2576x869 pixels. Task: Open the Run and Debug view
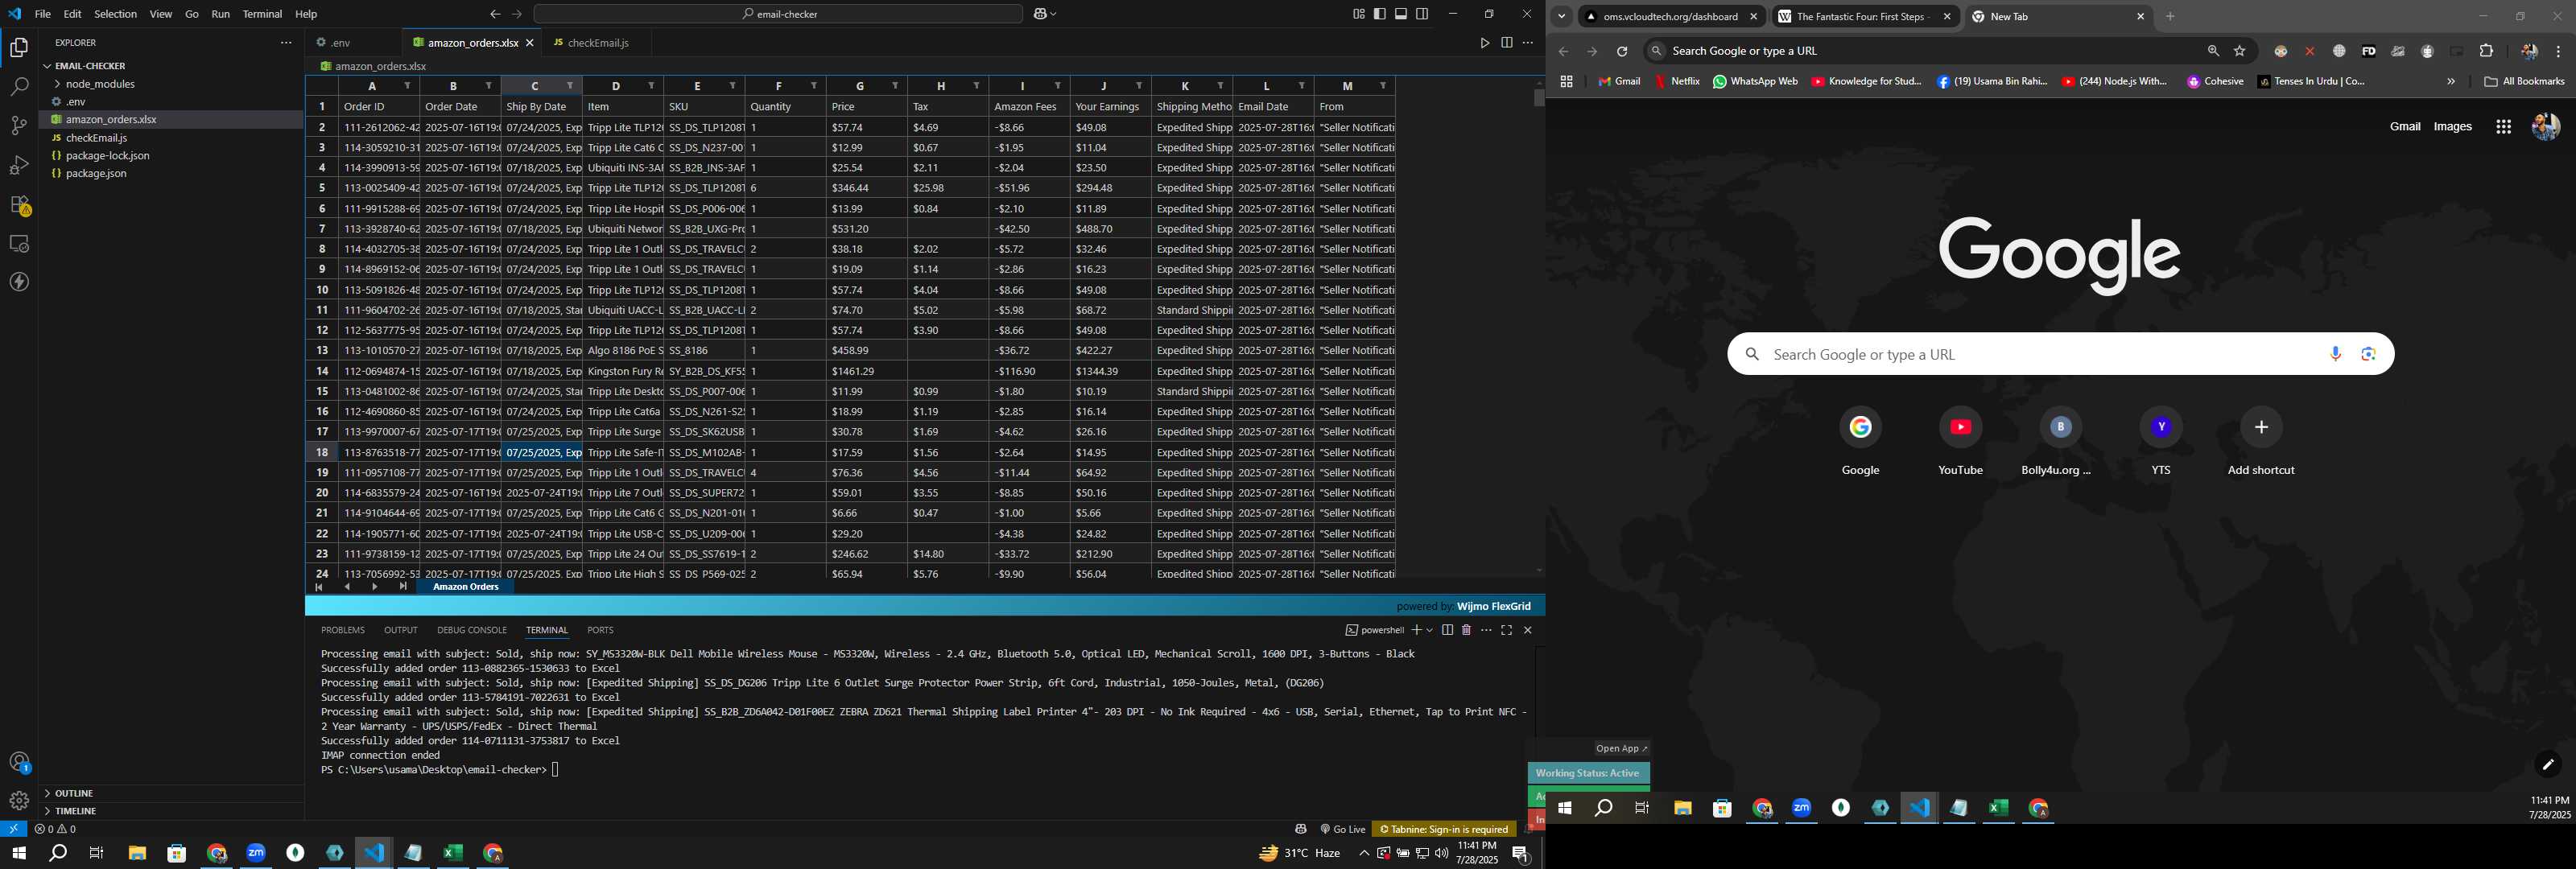click(x=19, y=165)
